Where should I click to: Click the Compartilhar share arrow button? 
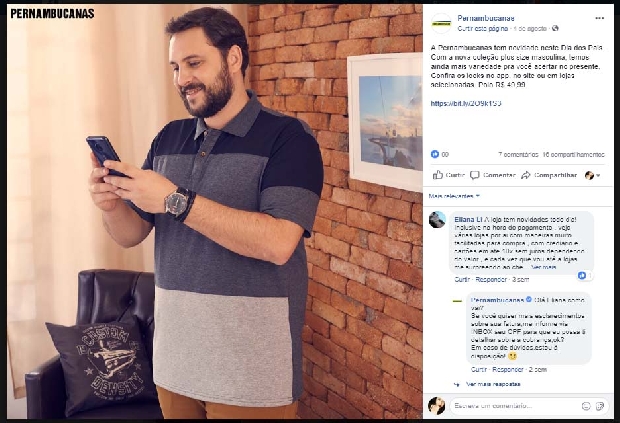(549, 175)
